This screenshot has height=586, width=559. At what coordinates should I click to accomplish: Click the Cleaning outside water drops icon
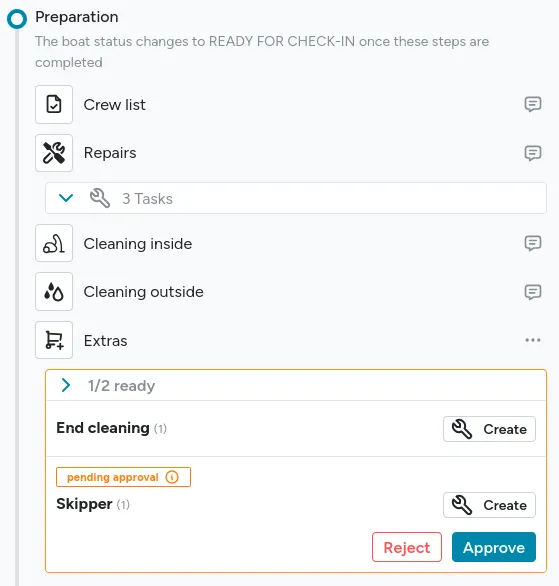click(x=54, y=292)
